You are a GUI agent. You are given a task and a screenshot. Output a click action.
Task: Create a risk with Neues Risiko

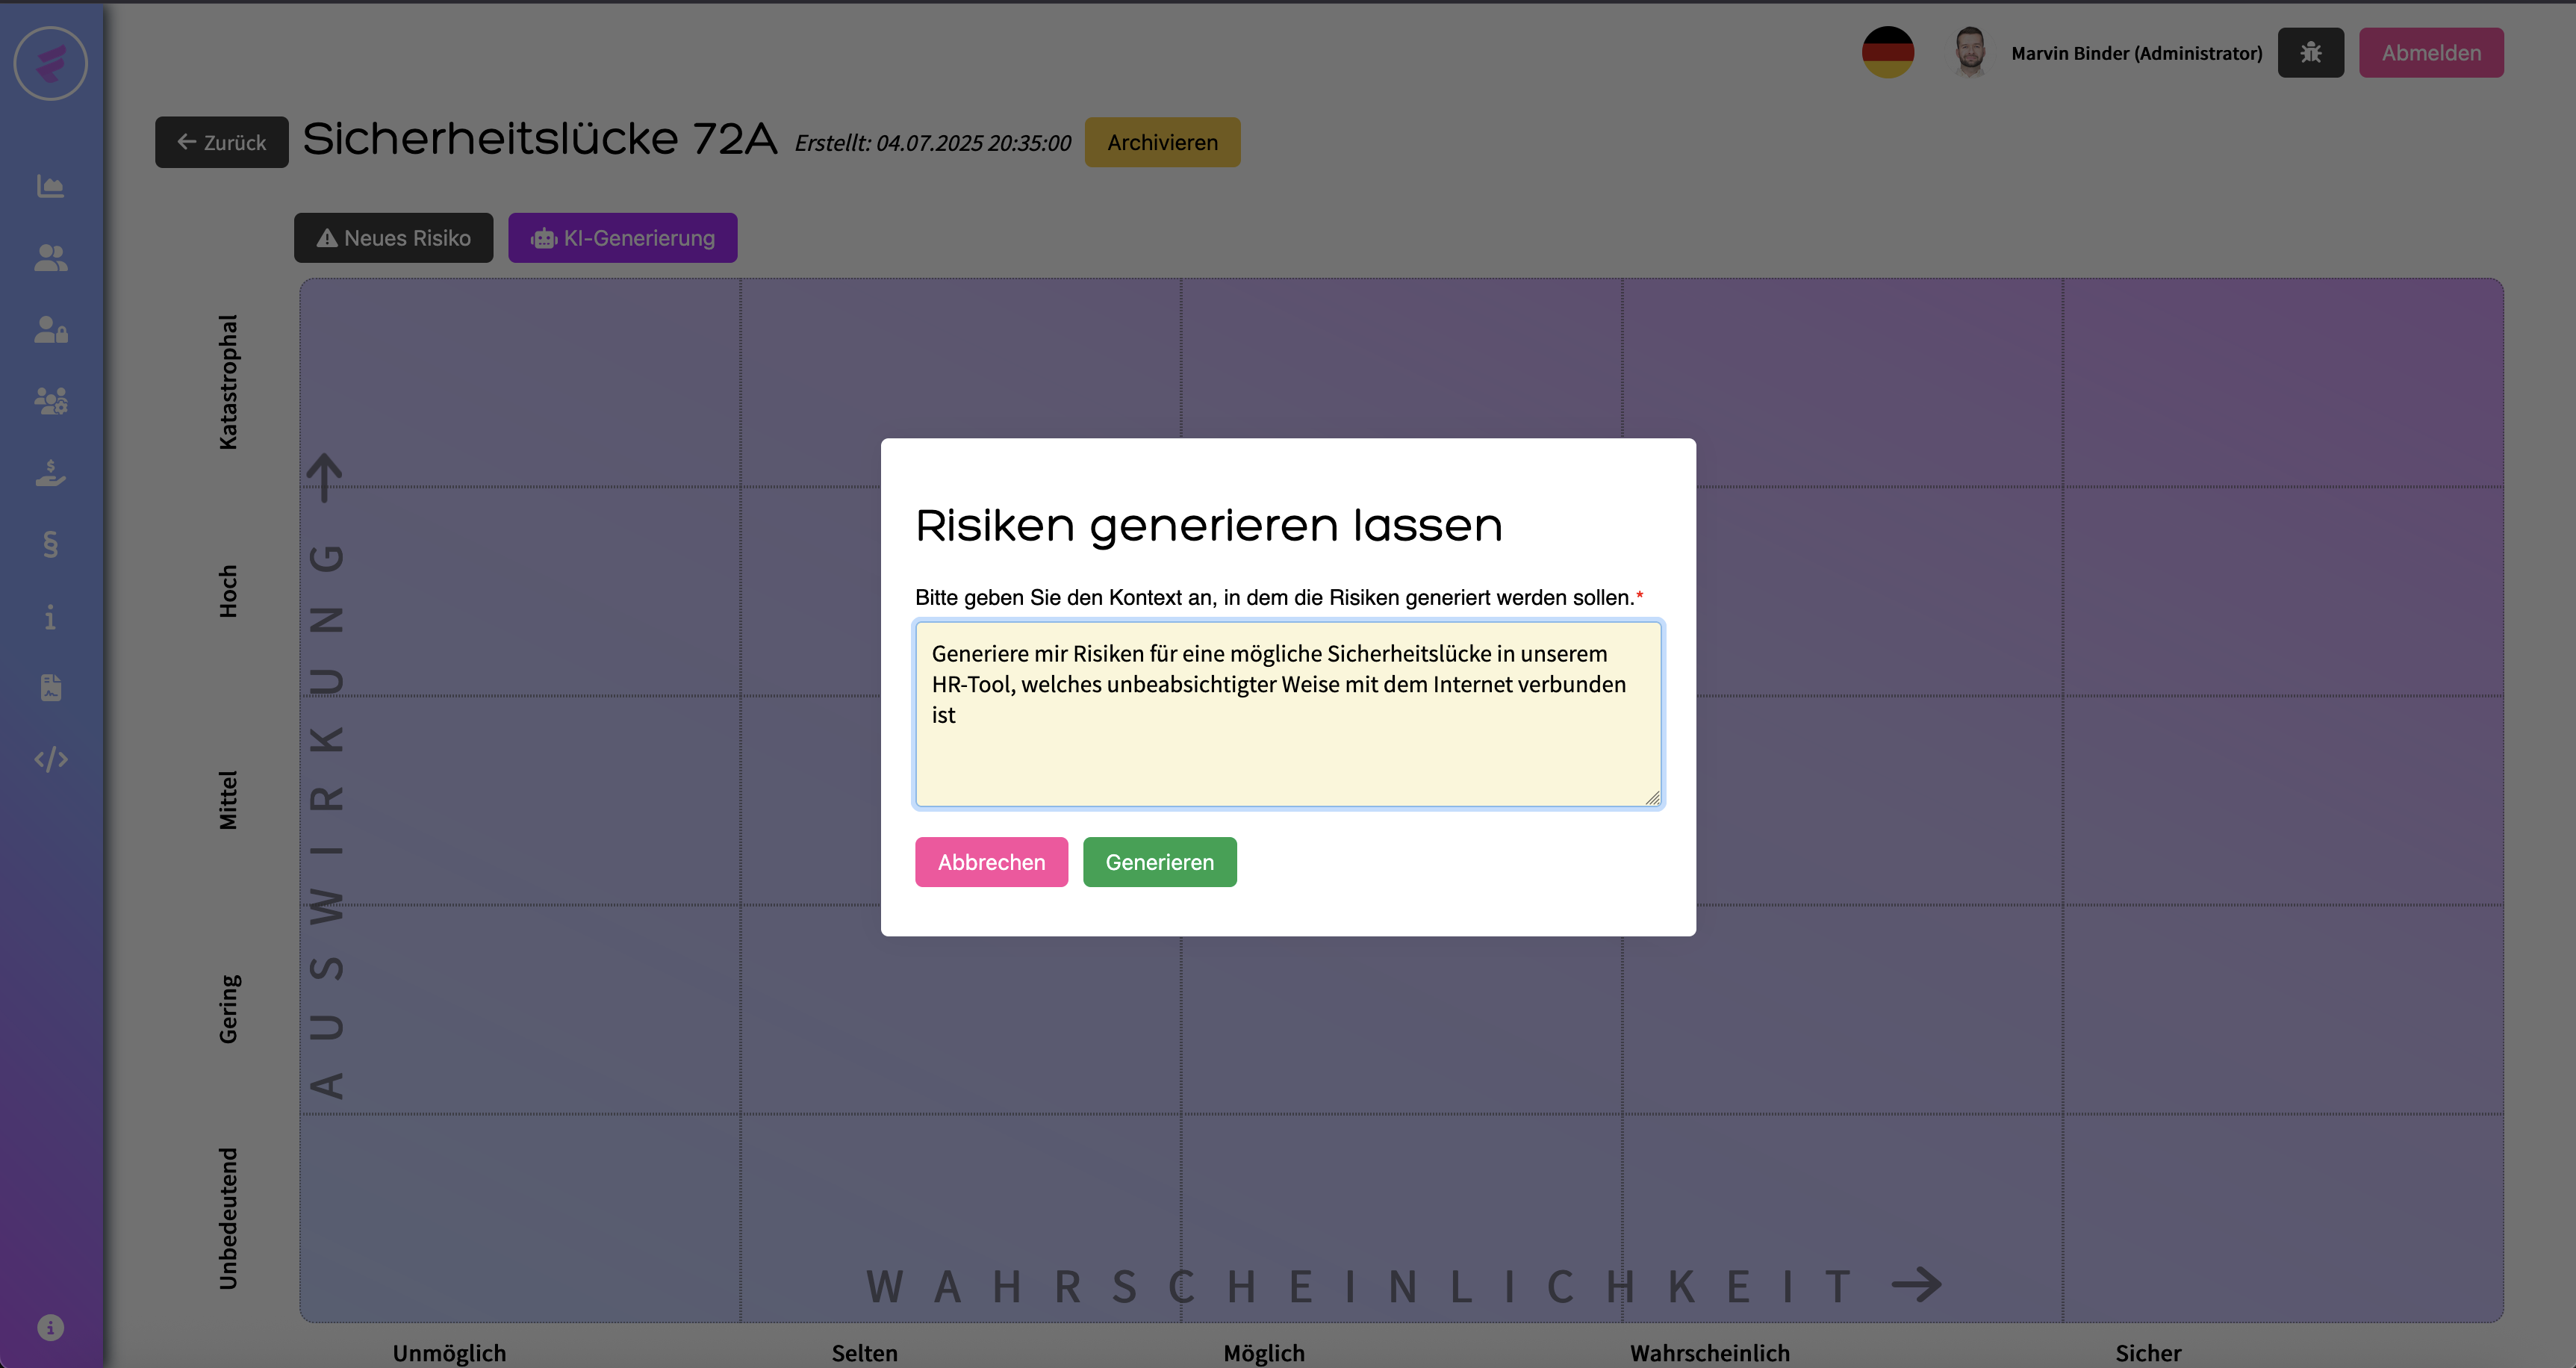tap(392, 238)
